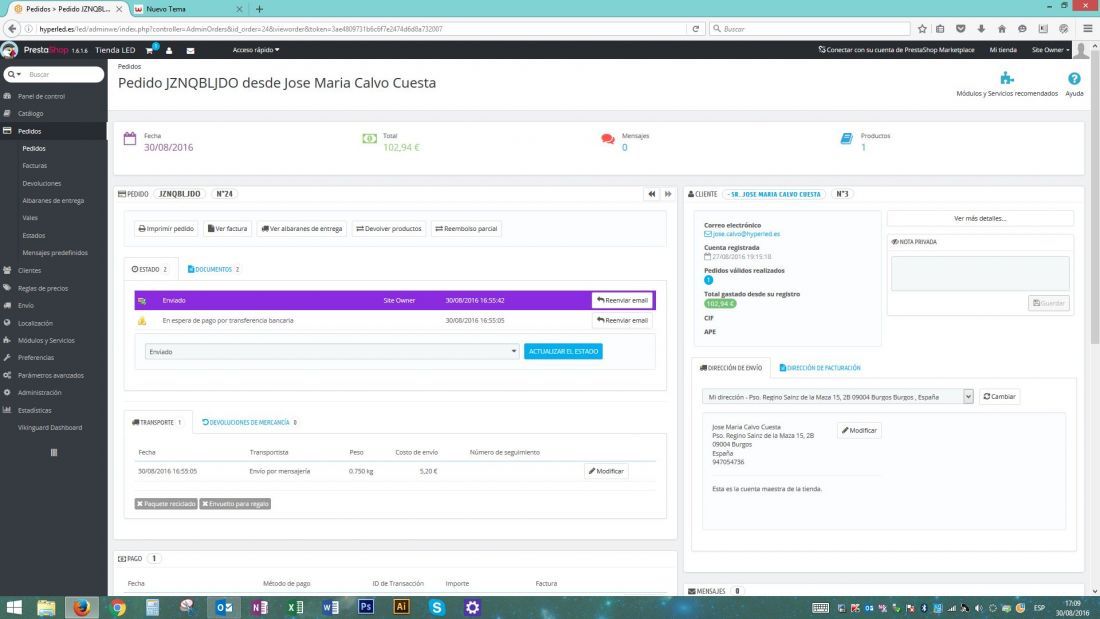
Task: Open Illustrator from the taskbar
Action: click(401, 607)
